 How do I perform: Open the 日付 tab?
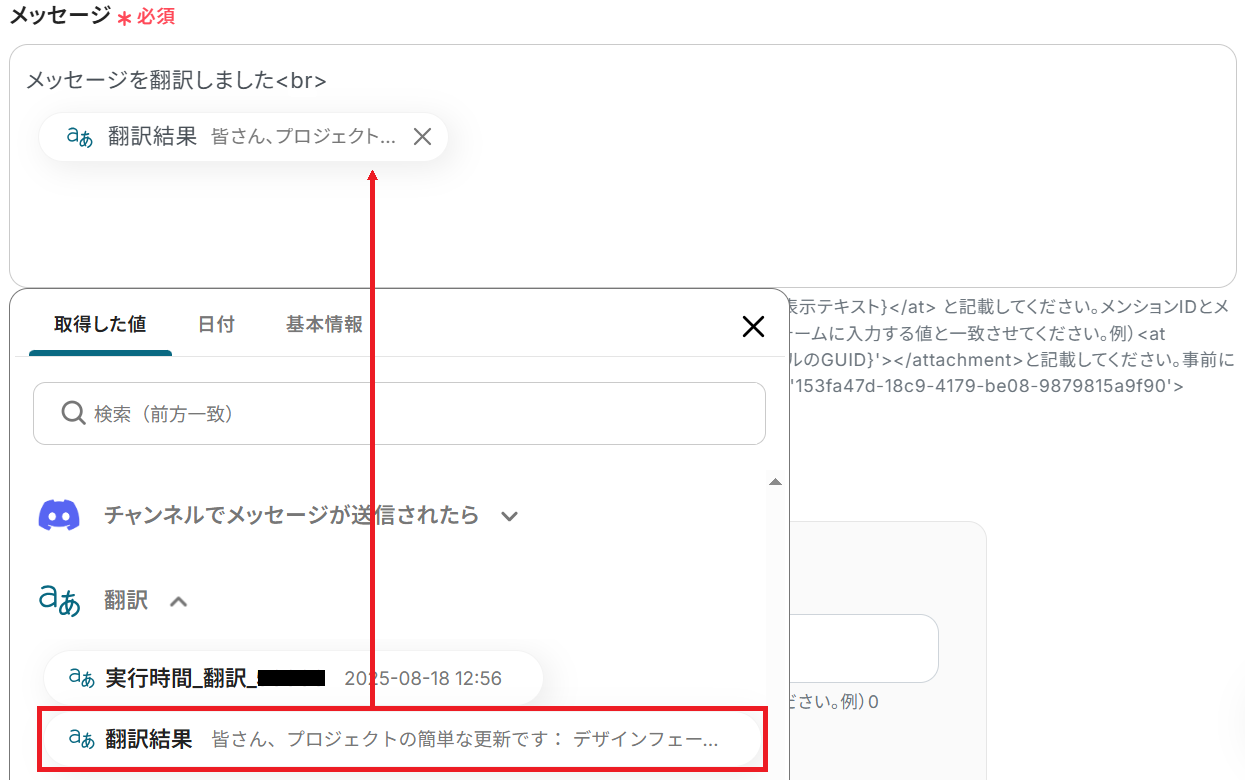[x=216, y=324]
